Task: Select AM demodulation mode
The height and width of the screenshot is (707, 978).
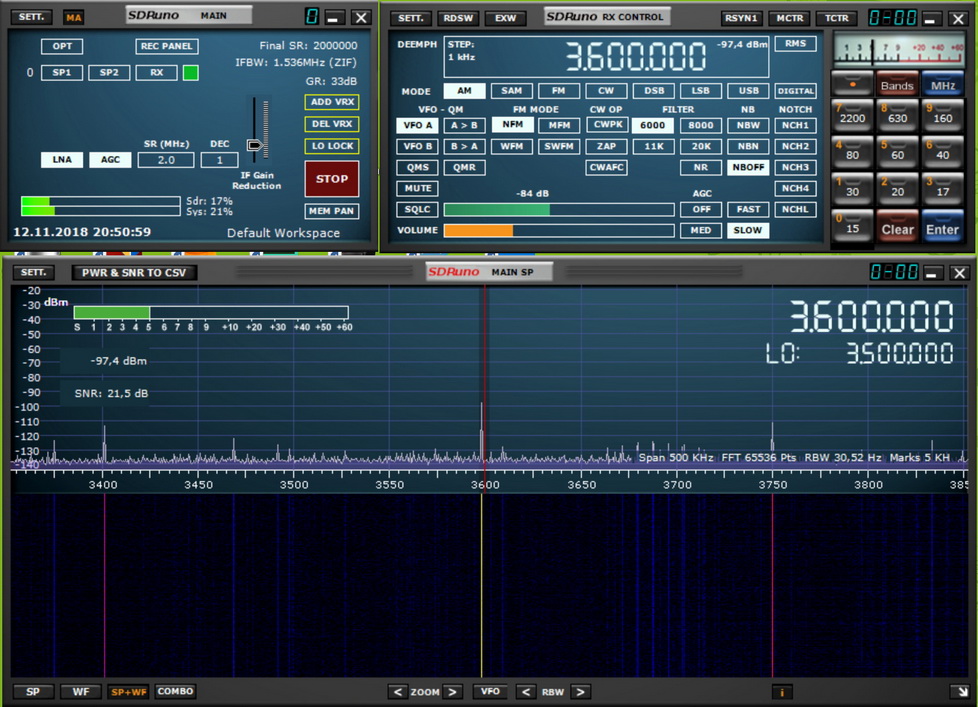Action: tap(464, 91)
